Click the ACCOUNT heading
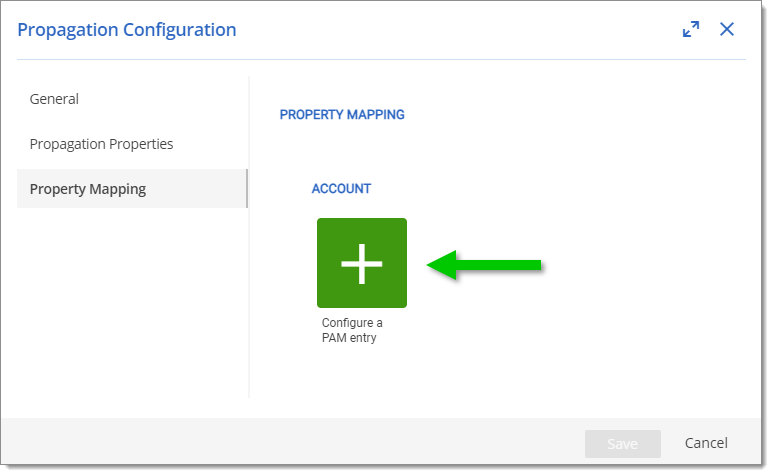 [341, 189]
